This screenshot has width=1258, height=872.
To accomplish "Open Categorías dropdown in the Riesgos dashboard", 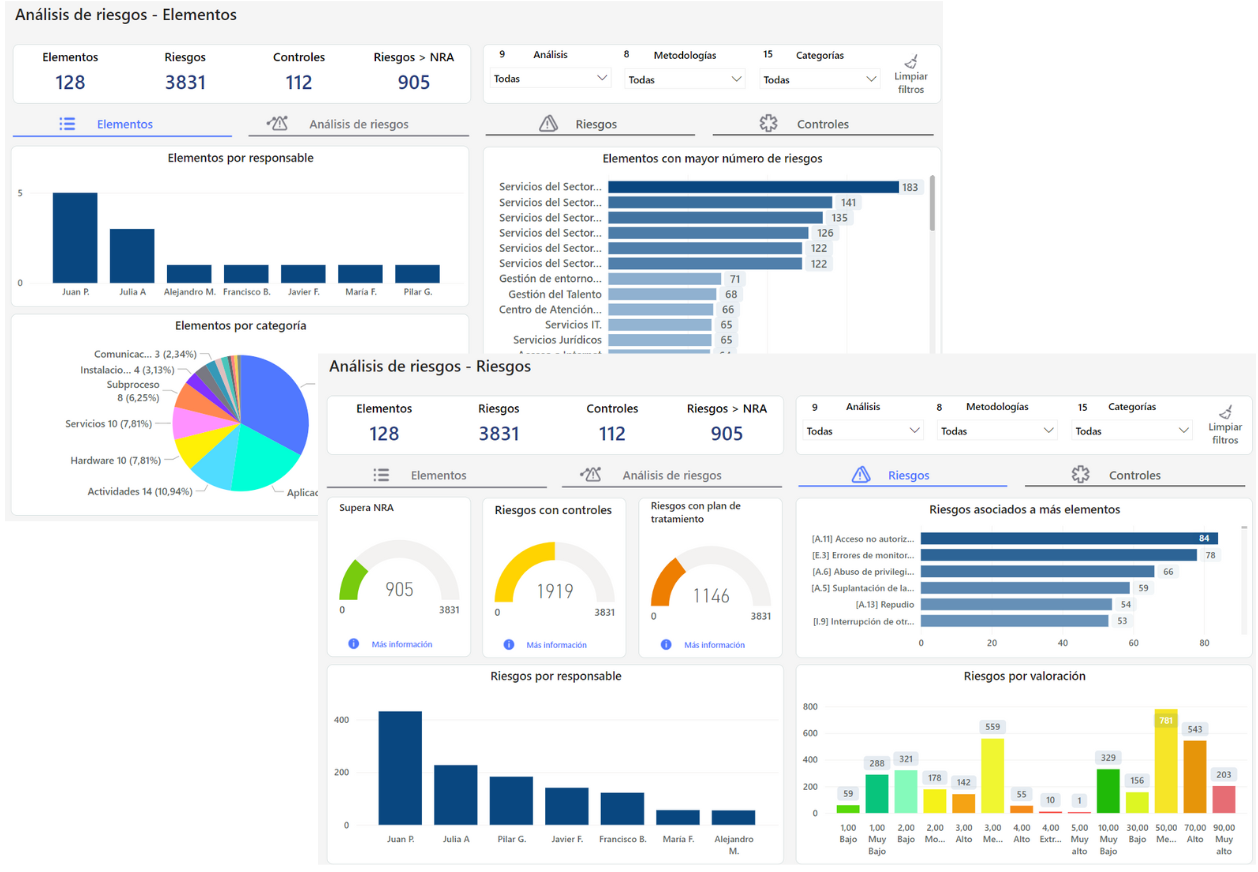I will [1132, 431].
